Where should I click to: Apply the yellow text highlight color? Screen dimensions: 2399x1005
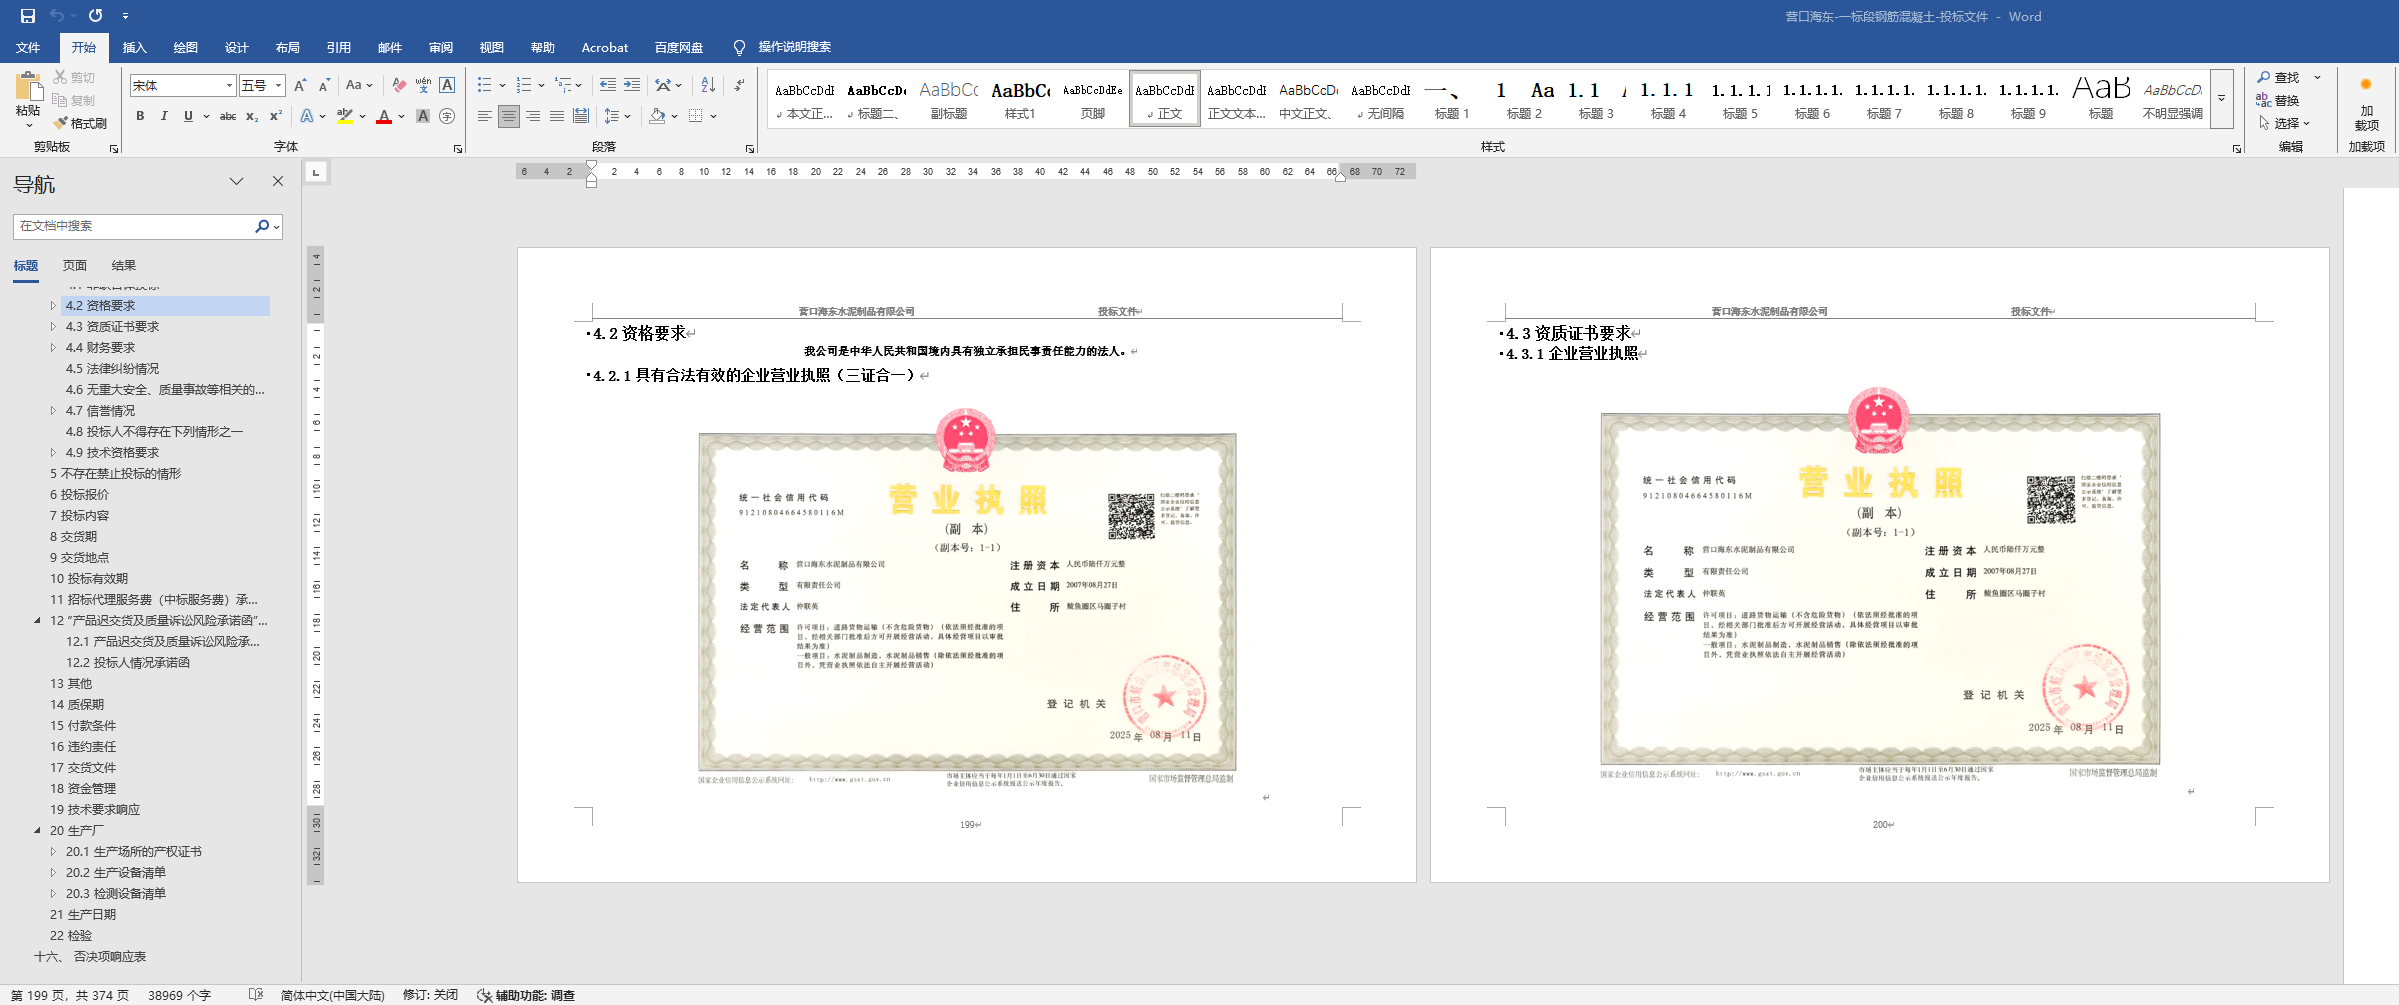click(345, 116)
